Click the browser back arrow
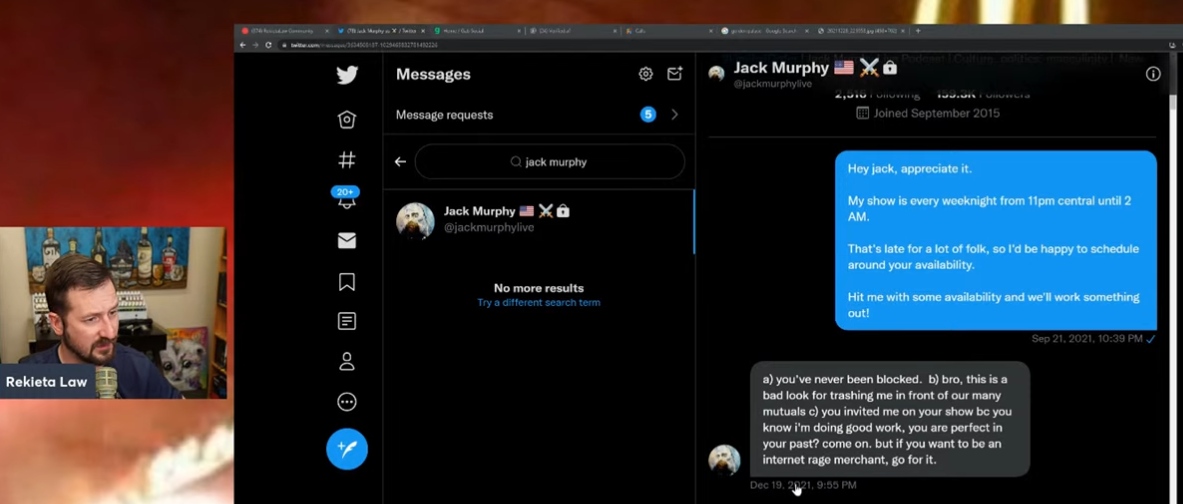This screenshot has width=1183, height=504. click(x=243, y=45)
